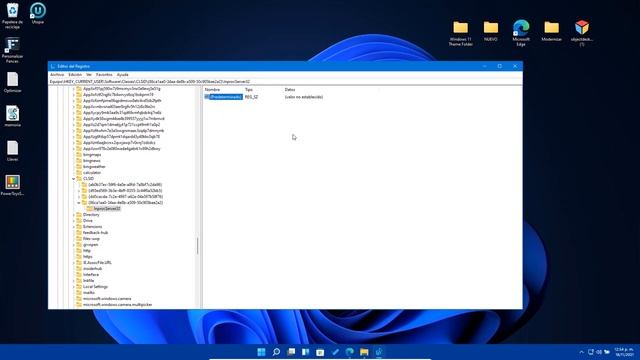
Task: Select the bingnews key
Action: pos(91,161)
